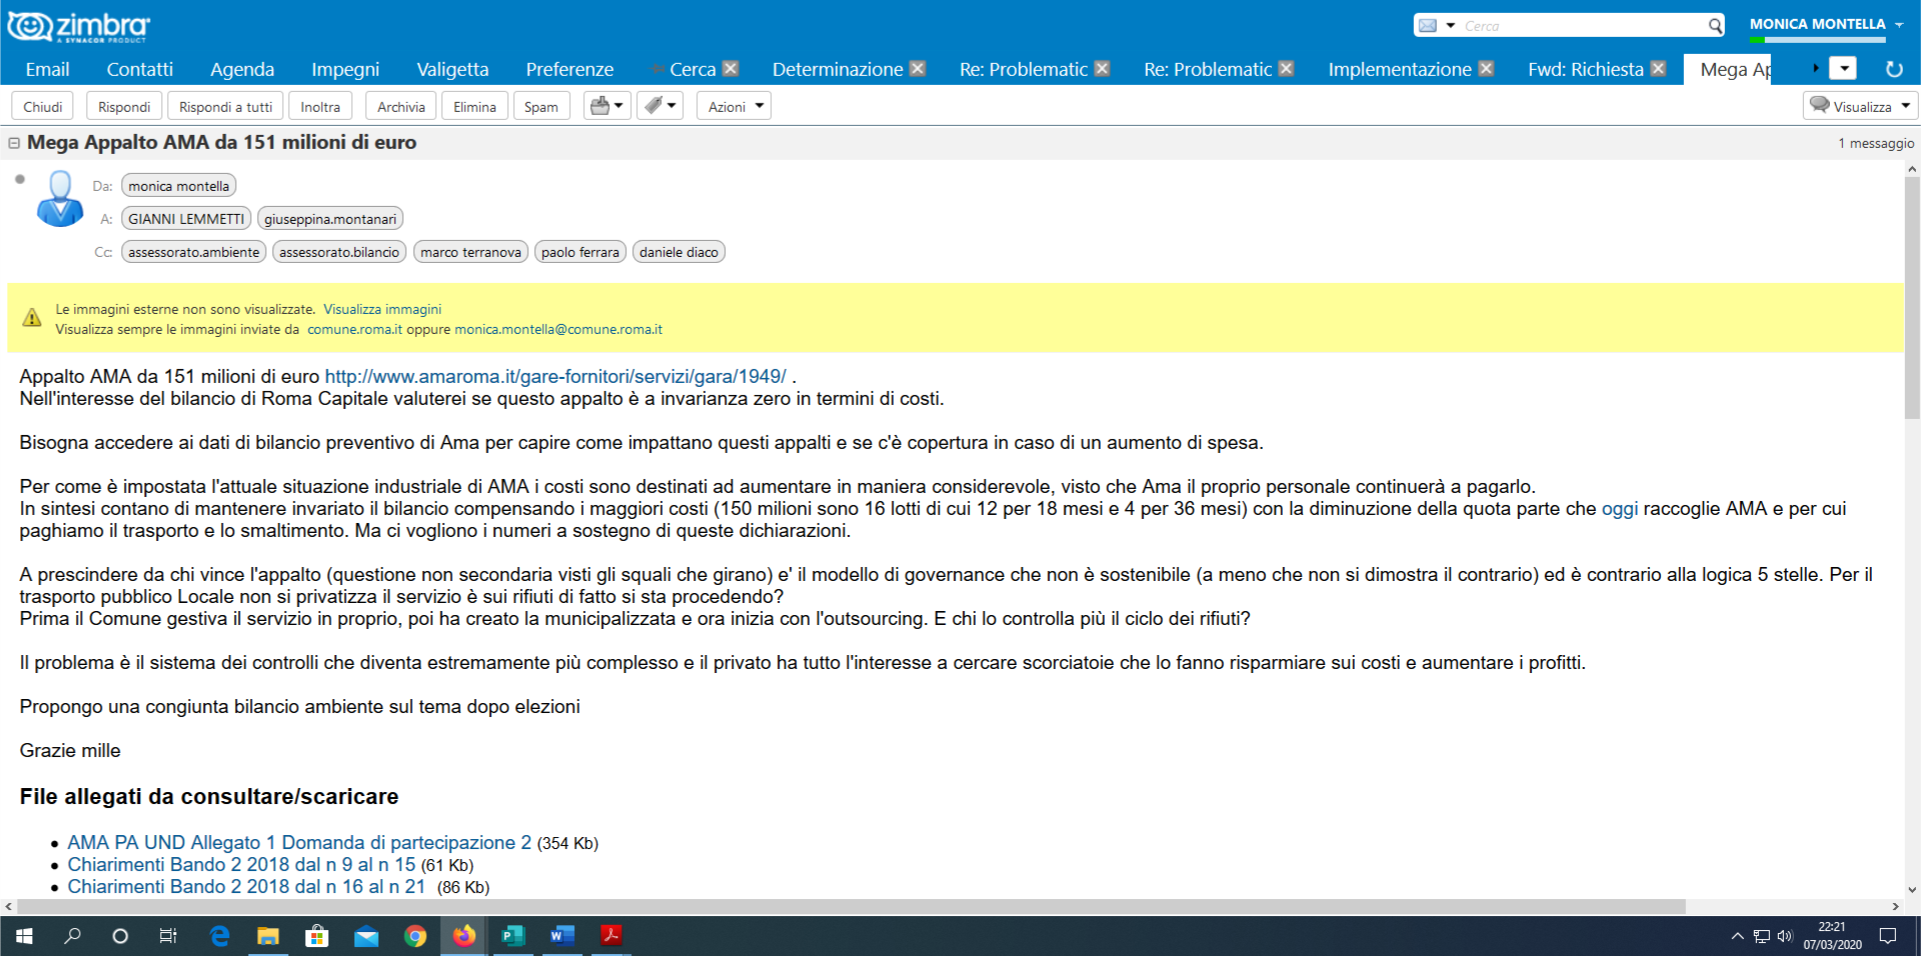Click in the Cerca search field

(1582, 26)
